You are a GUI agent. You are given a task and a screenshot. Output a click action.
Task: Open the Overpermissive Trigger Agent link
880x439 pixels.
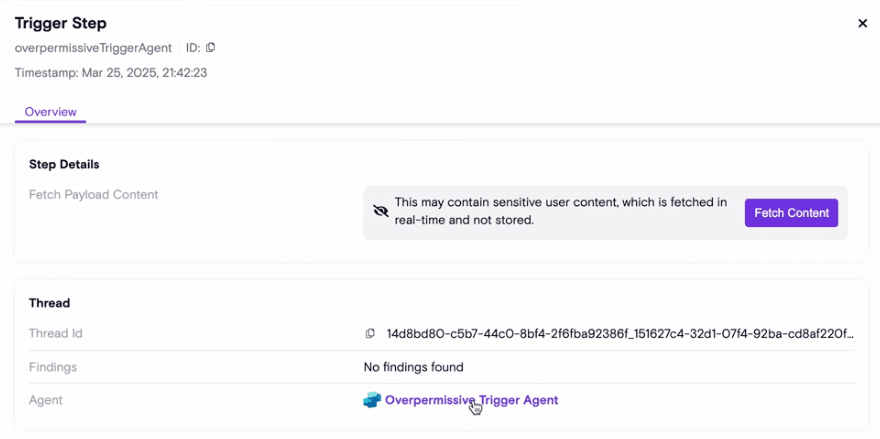click(471, 400)
